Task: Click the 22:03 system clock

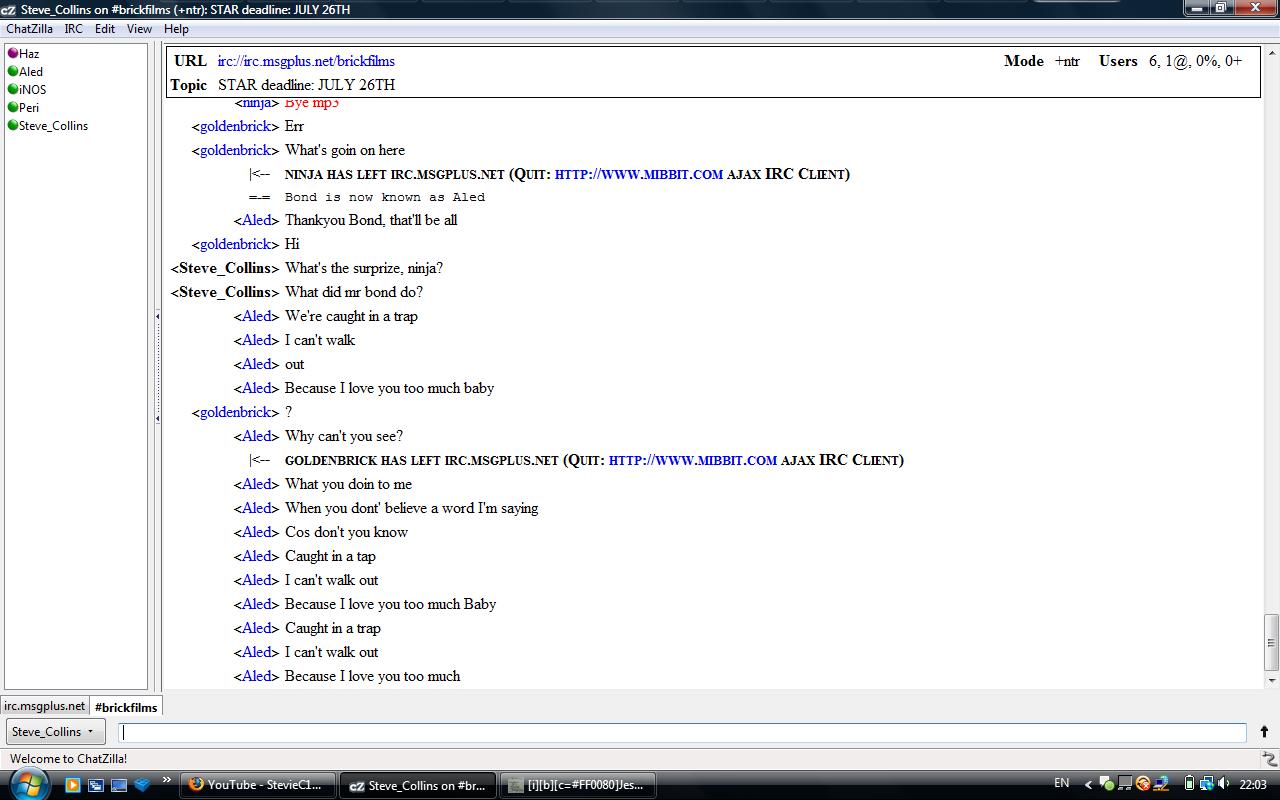Action: tap(1253, 784)
